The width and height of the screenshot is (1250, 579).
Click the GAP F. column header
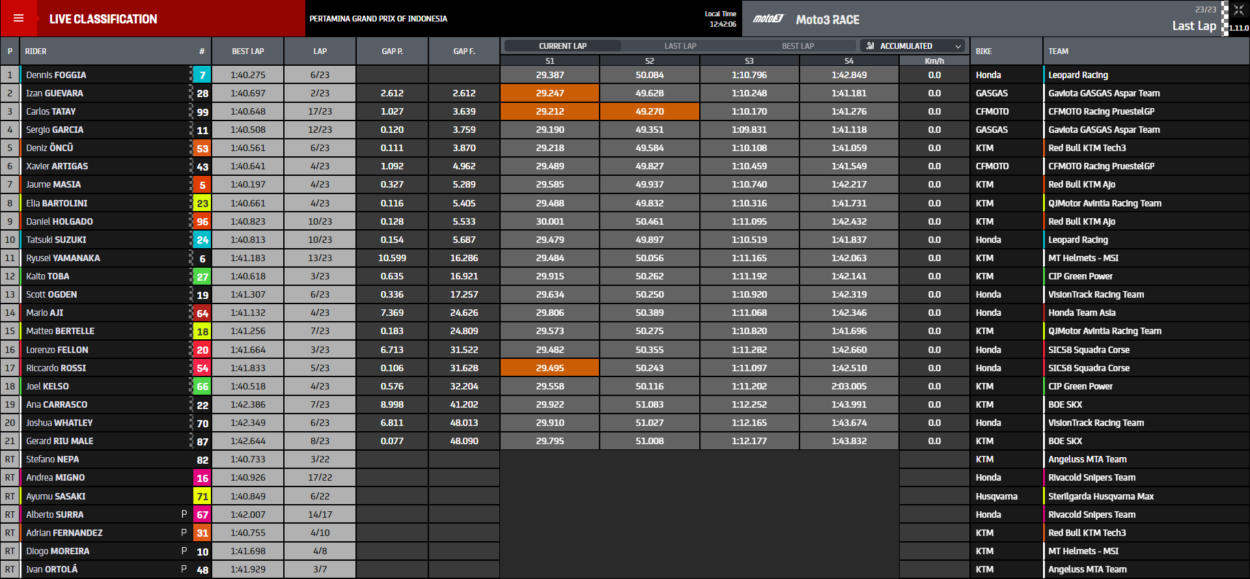click(464, 51)
